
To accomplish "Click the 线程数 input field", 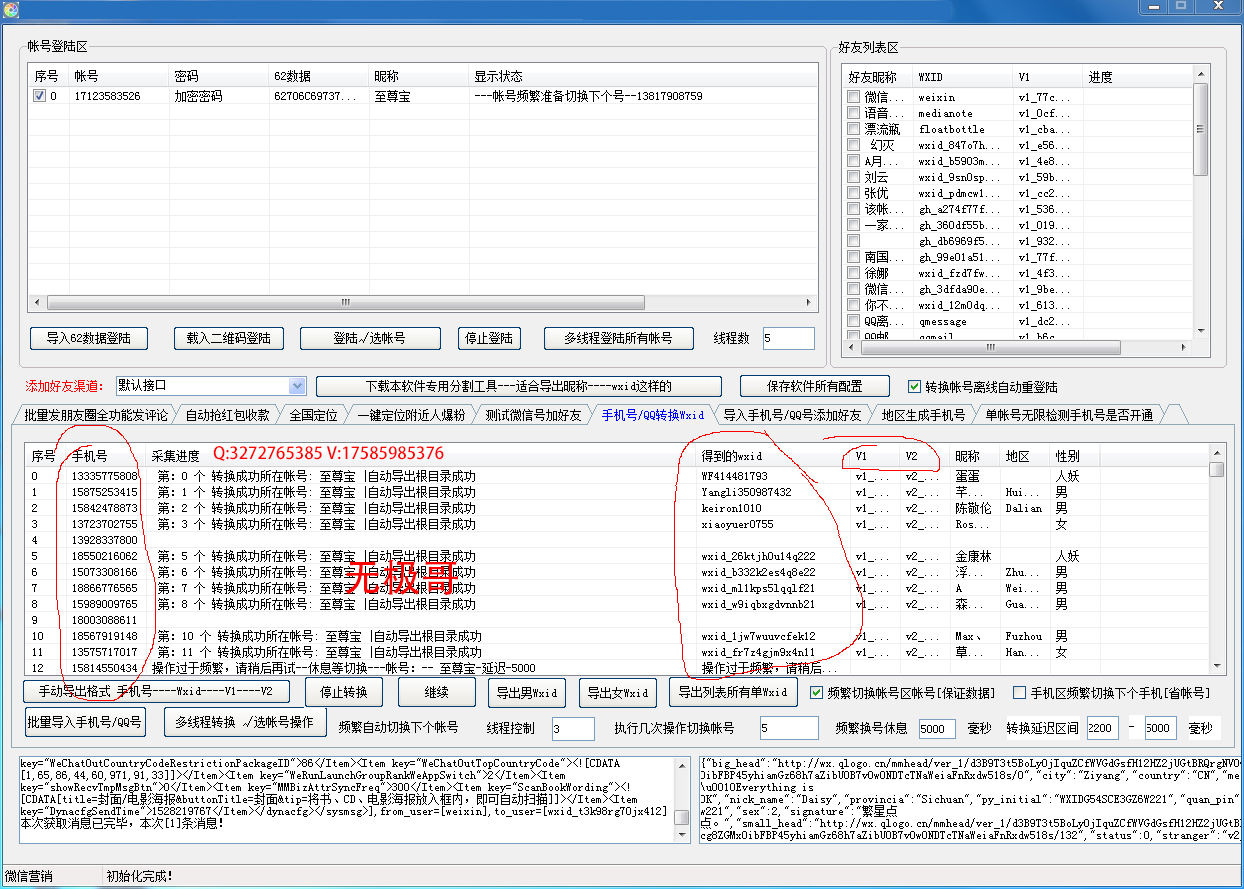I will pyautogui.click(x=788, y=338).
